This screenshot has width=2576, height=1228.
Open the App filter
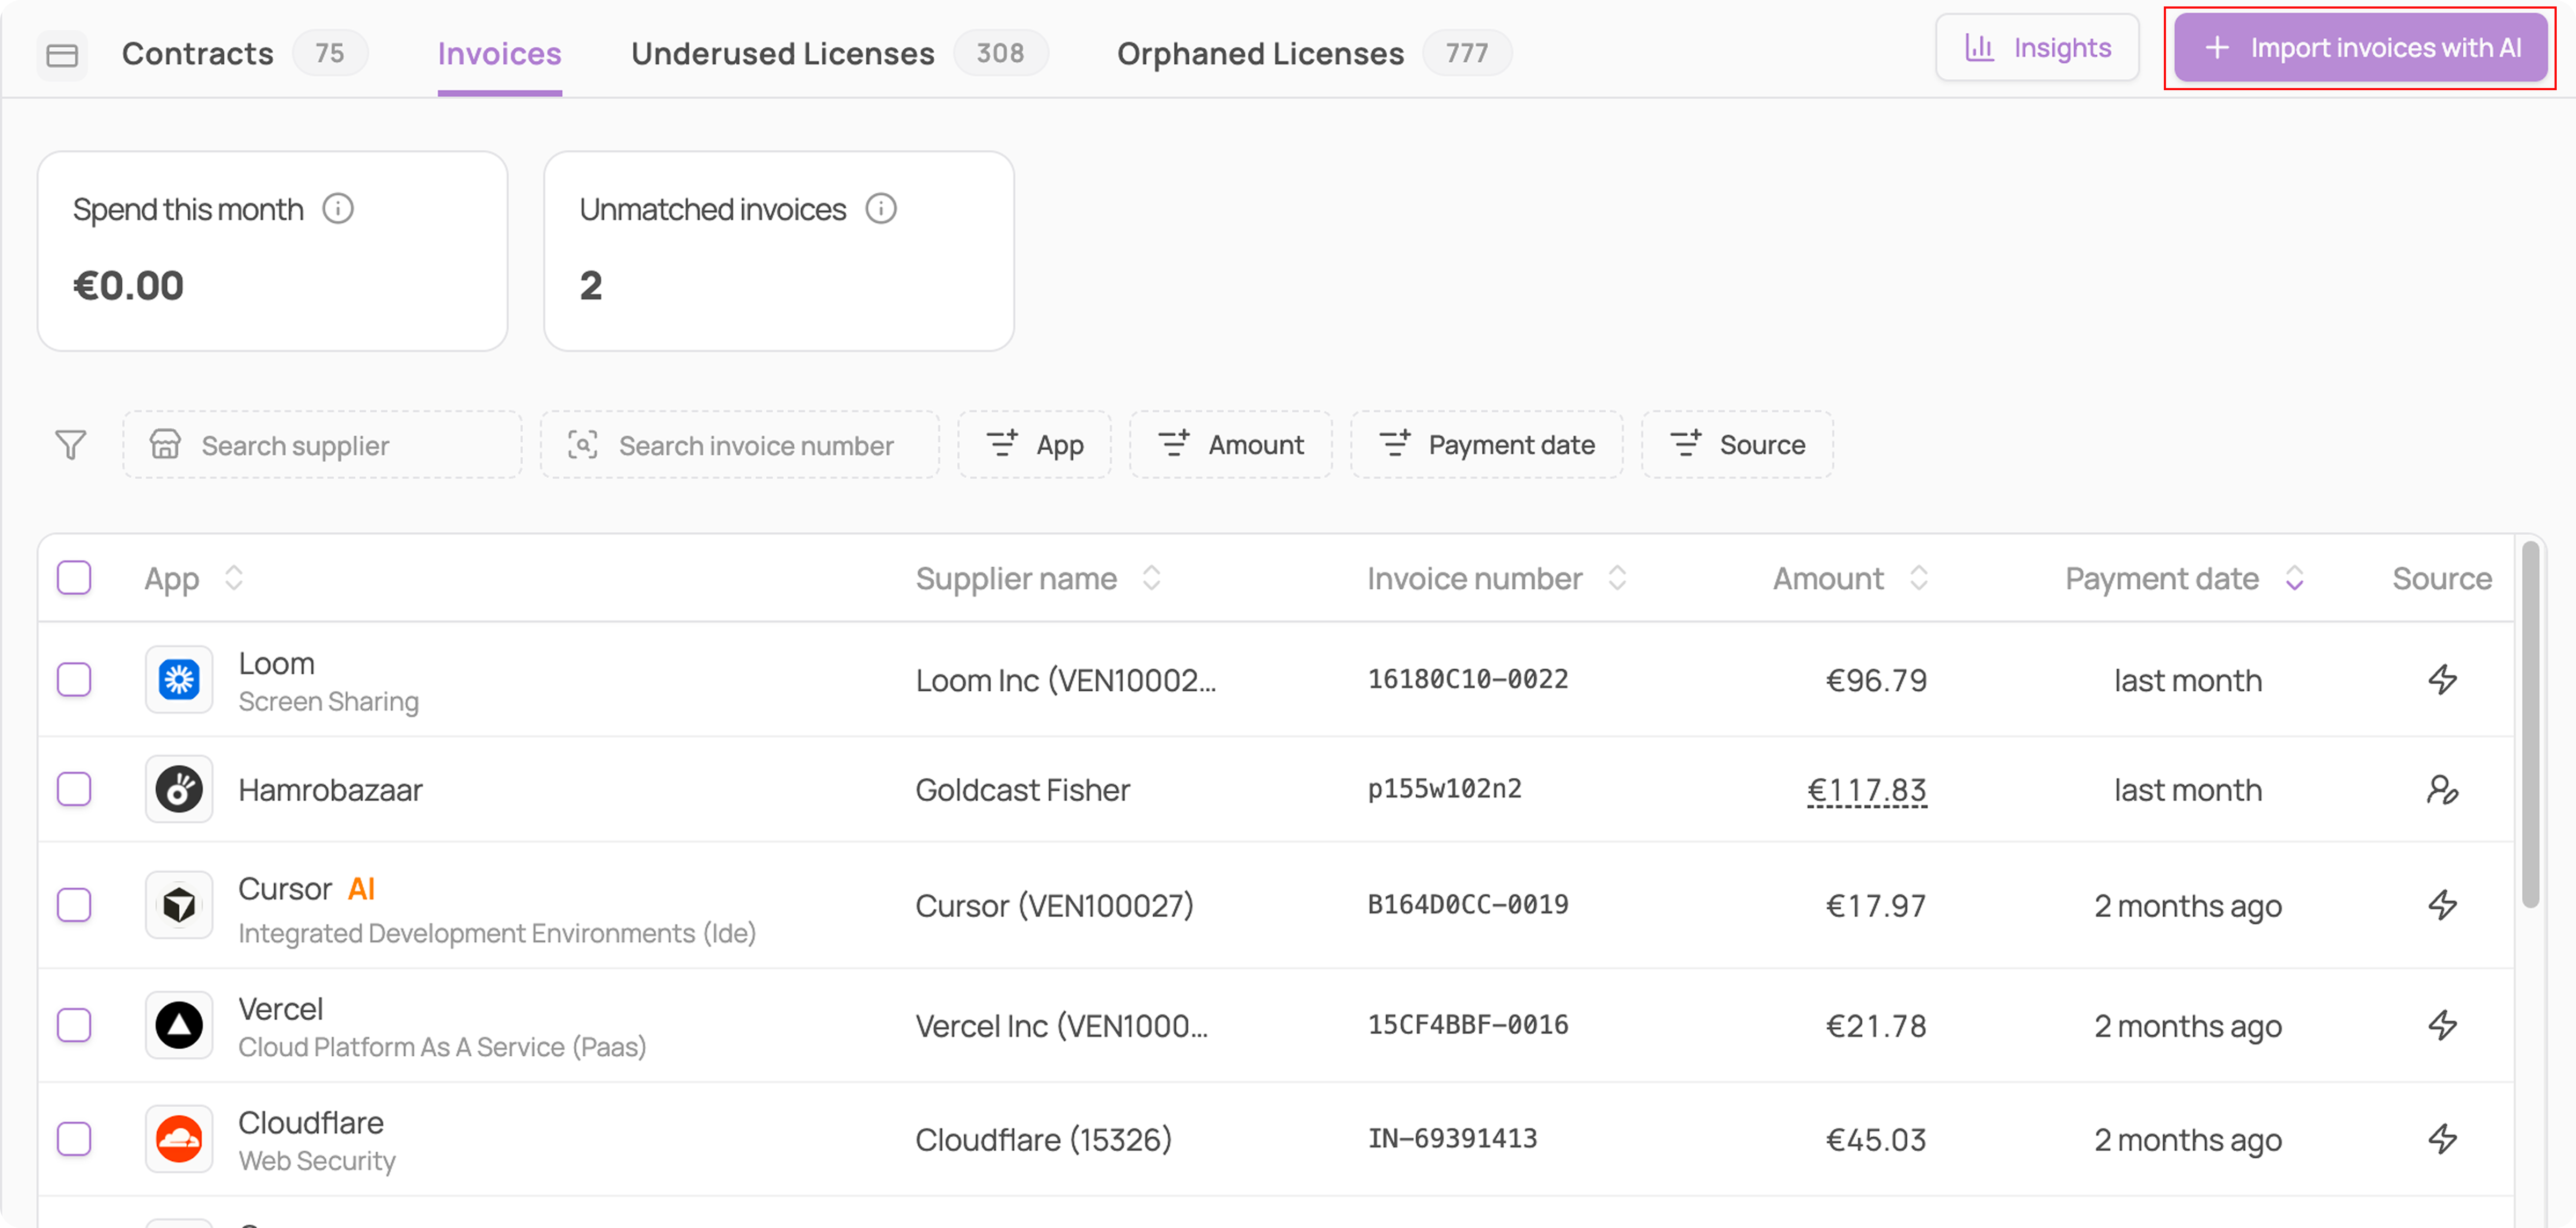1035,445
